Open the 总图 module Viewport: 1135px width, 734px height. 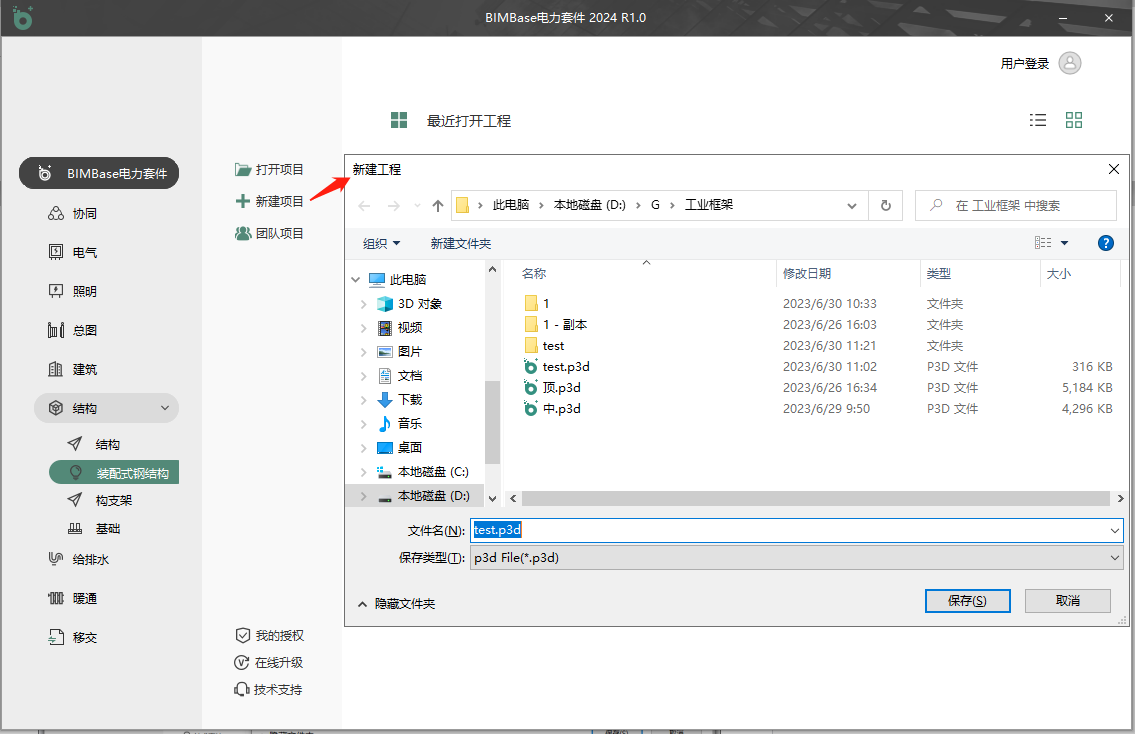coord(72,330)
